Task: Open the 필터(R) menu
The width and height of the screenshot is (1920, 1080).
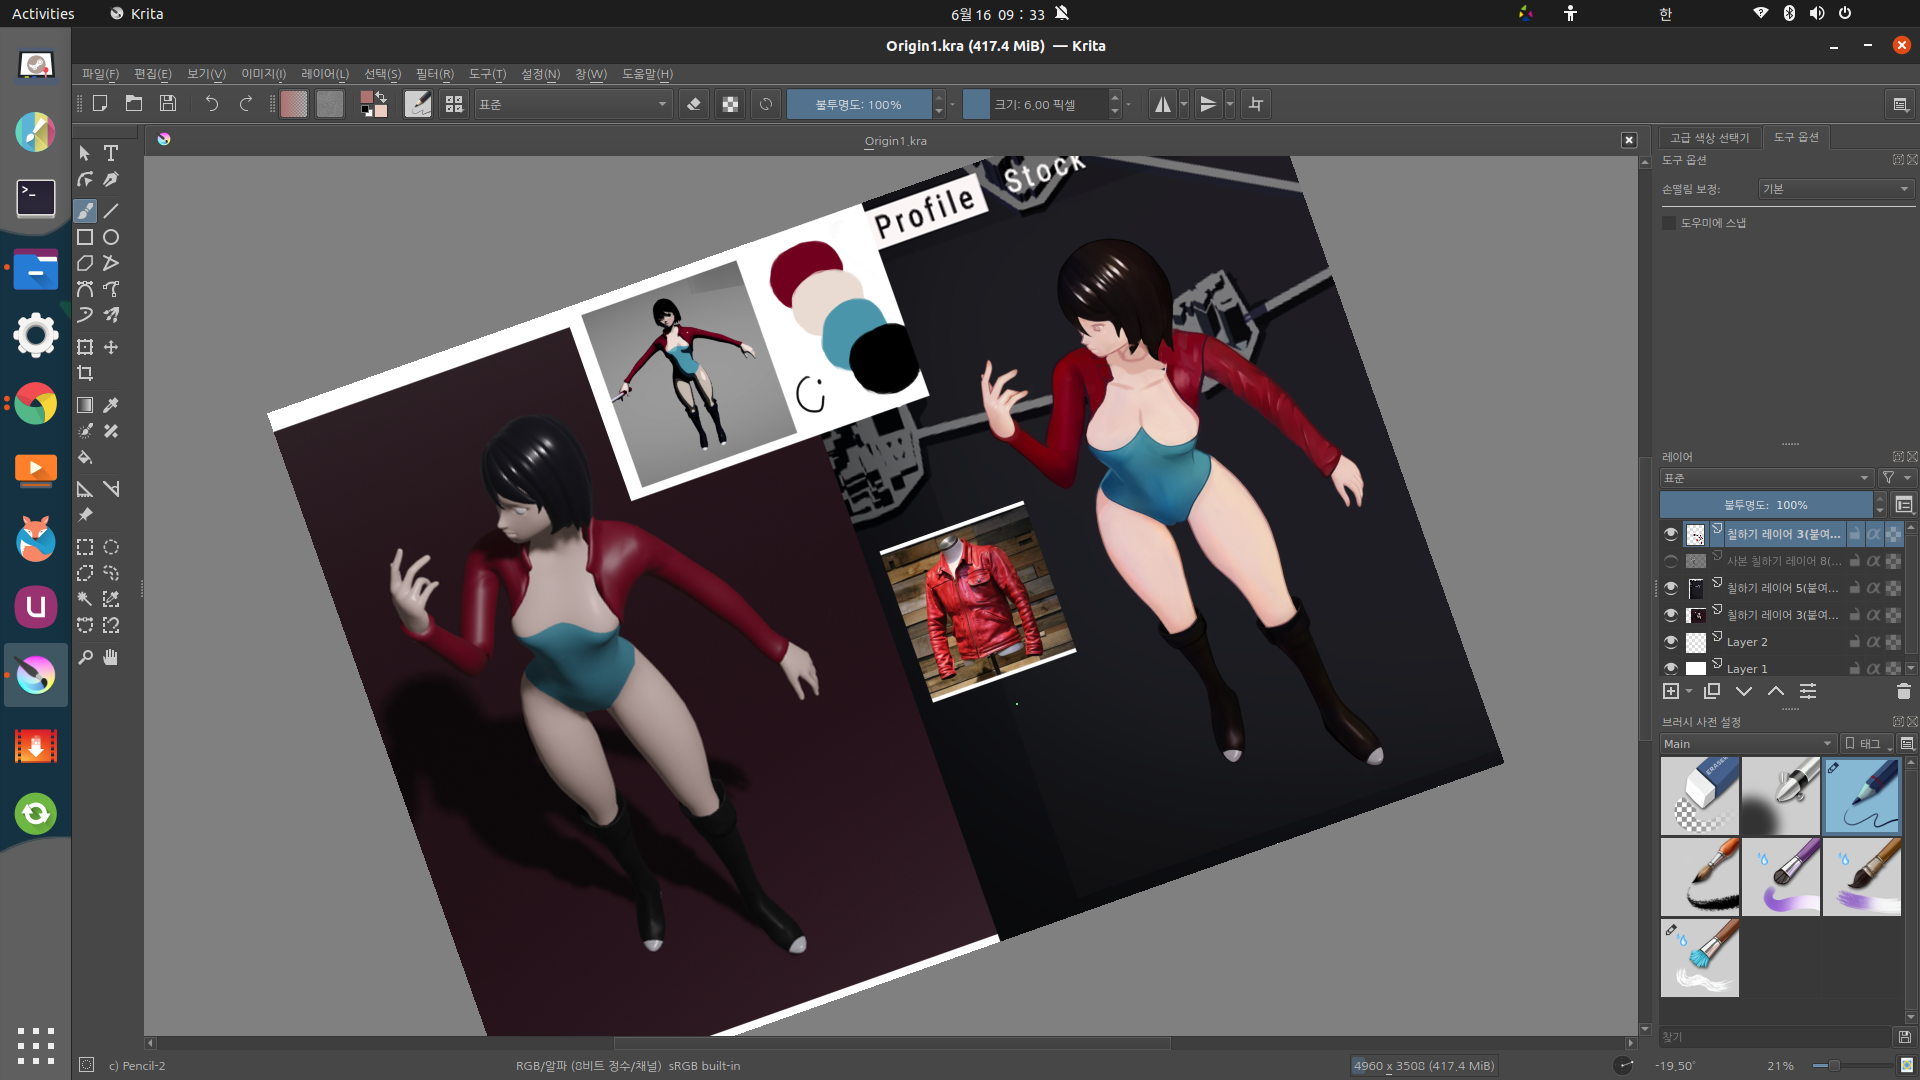Action: click(435, 74)
